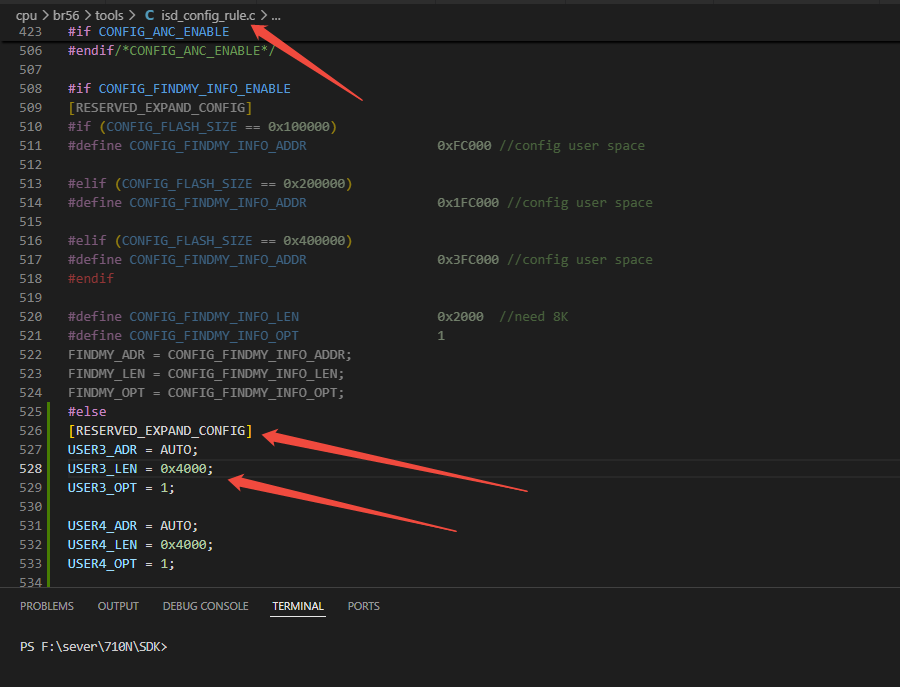The width and height of the screenshot is (900, 687).
Task: Click the C file icon in the breadcrumb
Action: (149, 15)
